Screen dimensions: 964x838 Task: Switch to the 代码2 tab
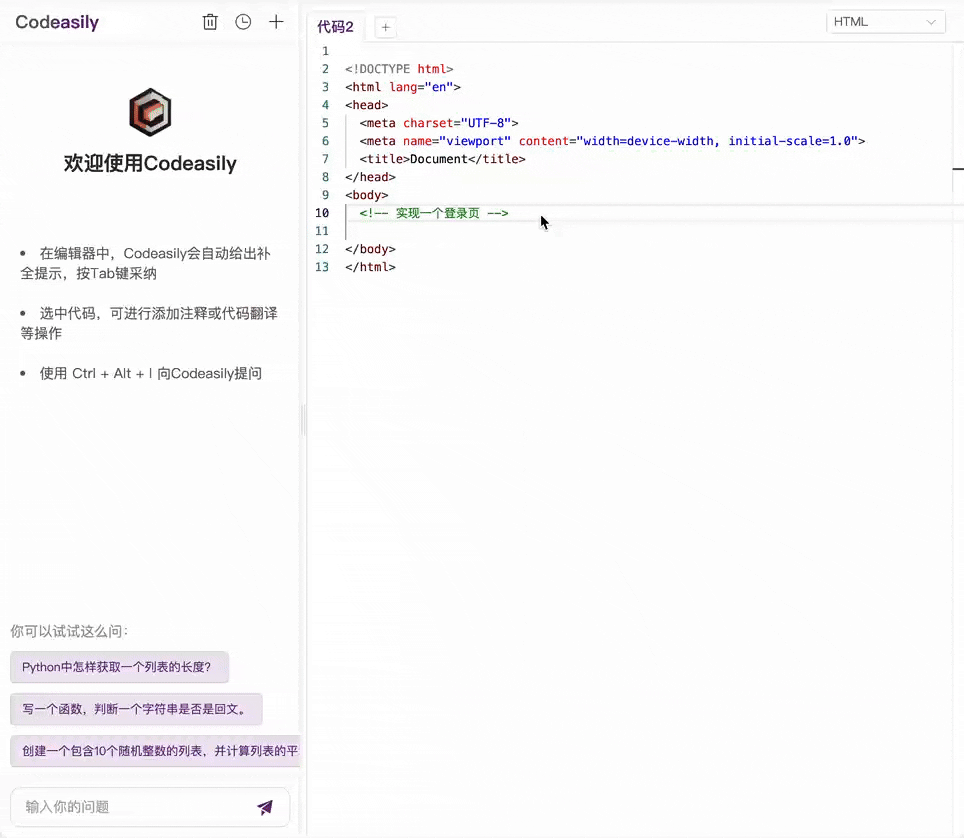click(x=335, y=27)
